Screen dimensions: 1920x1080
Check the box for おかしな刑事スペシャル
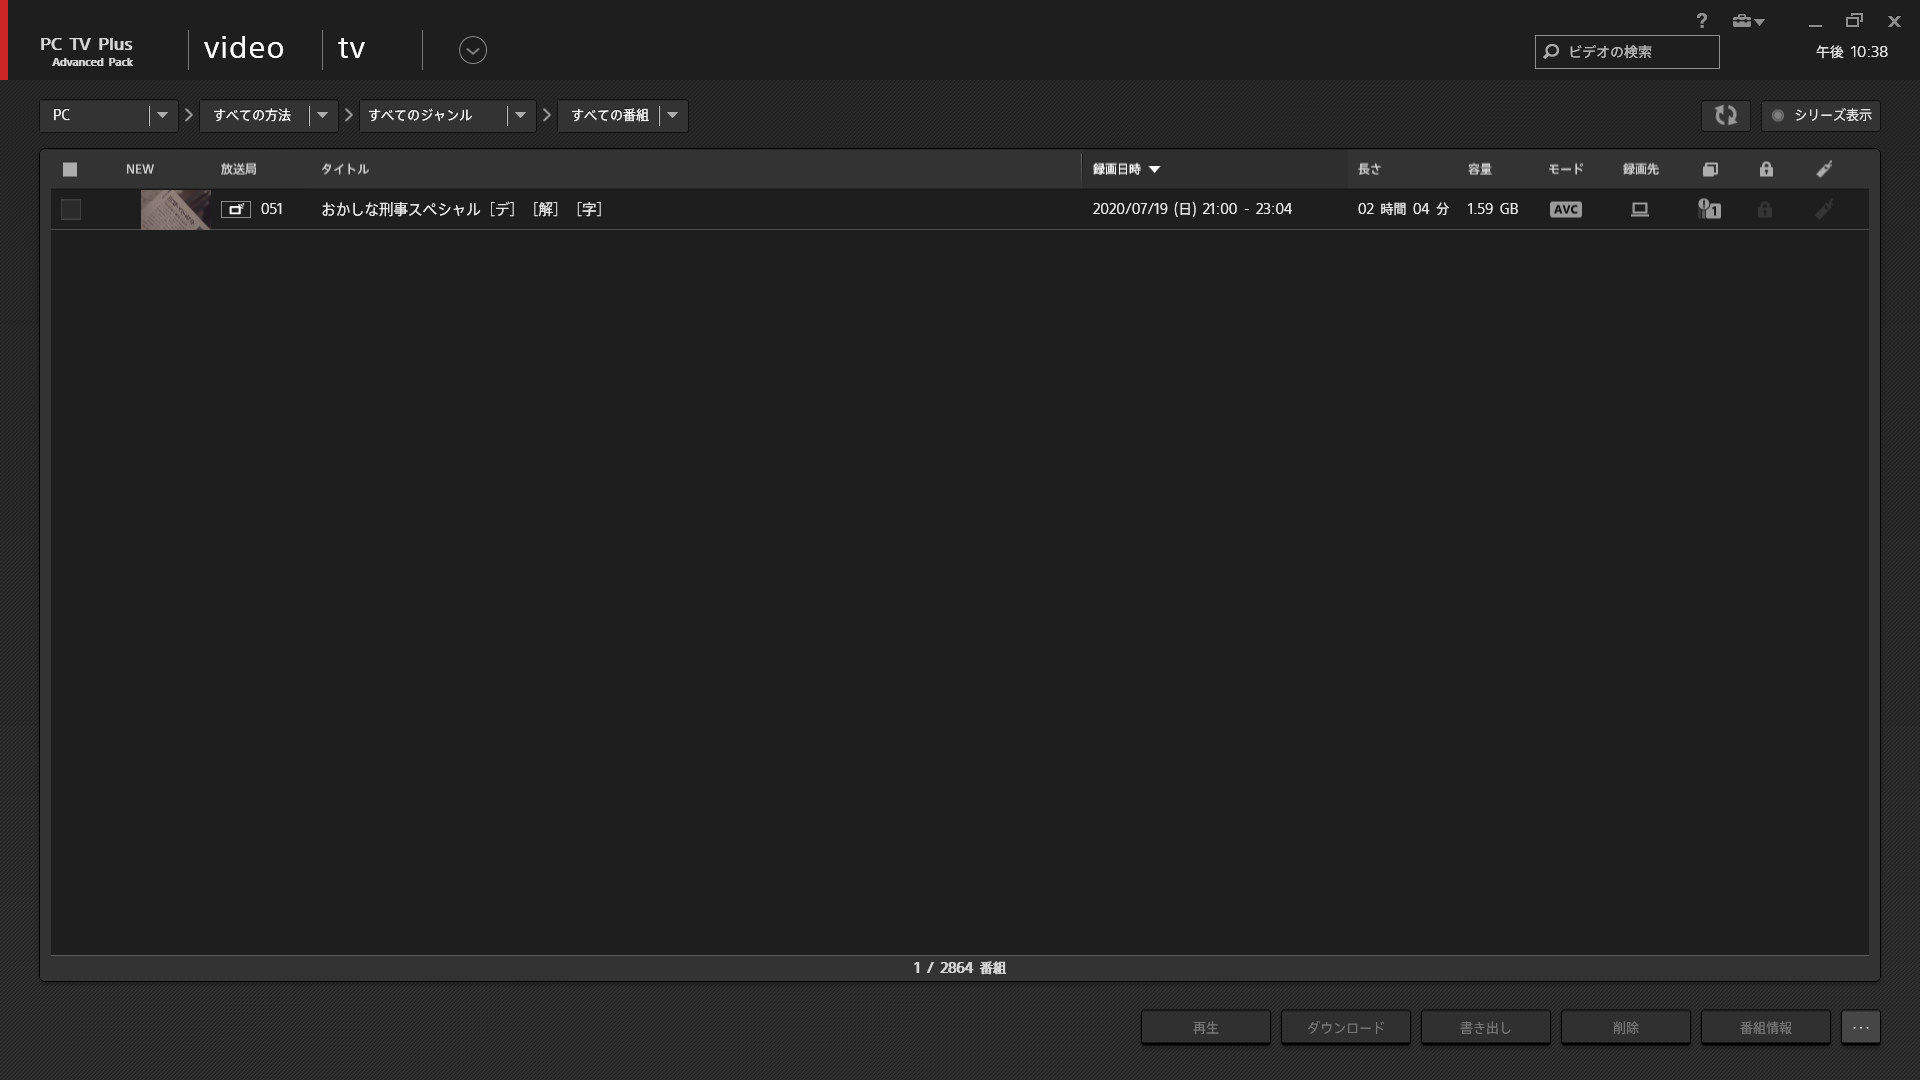pos(71,209)
